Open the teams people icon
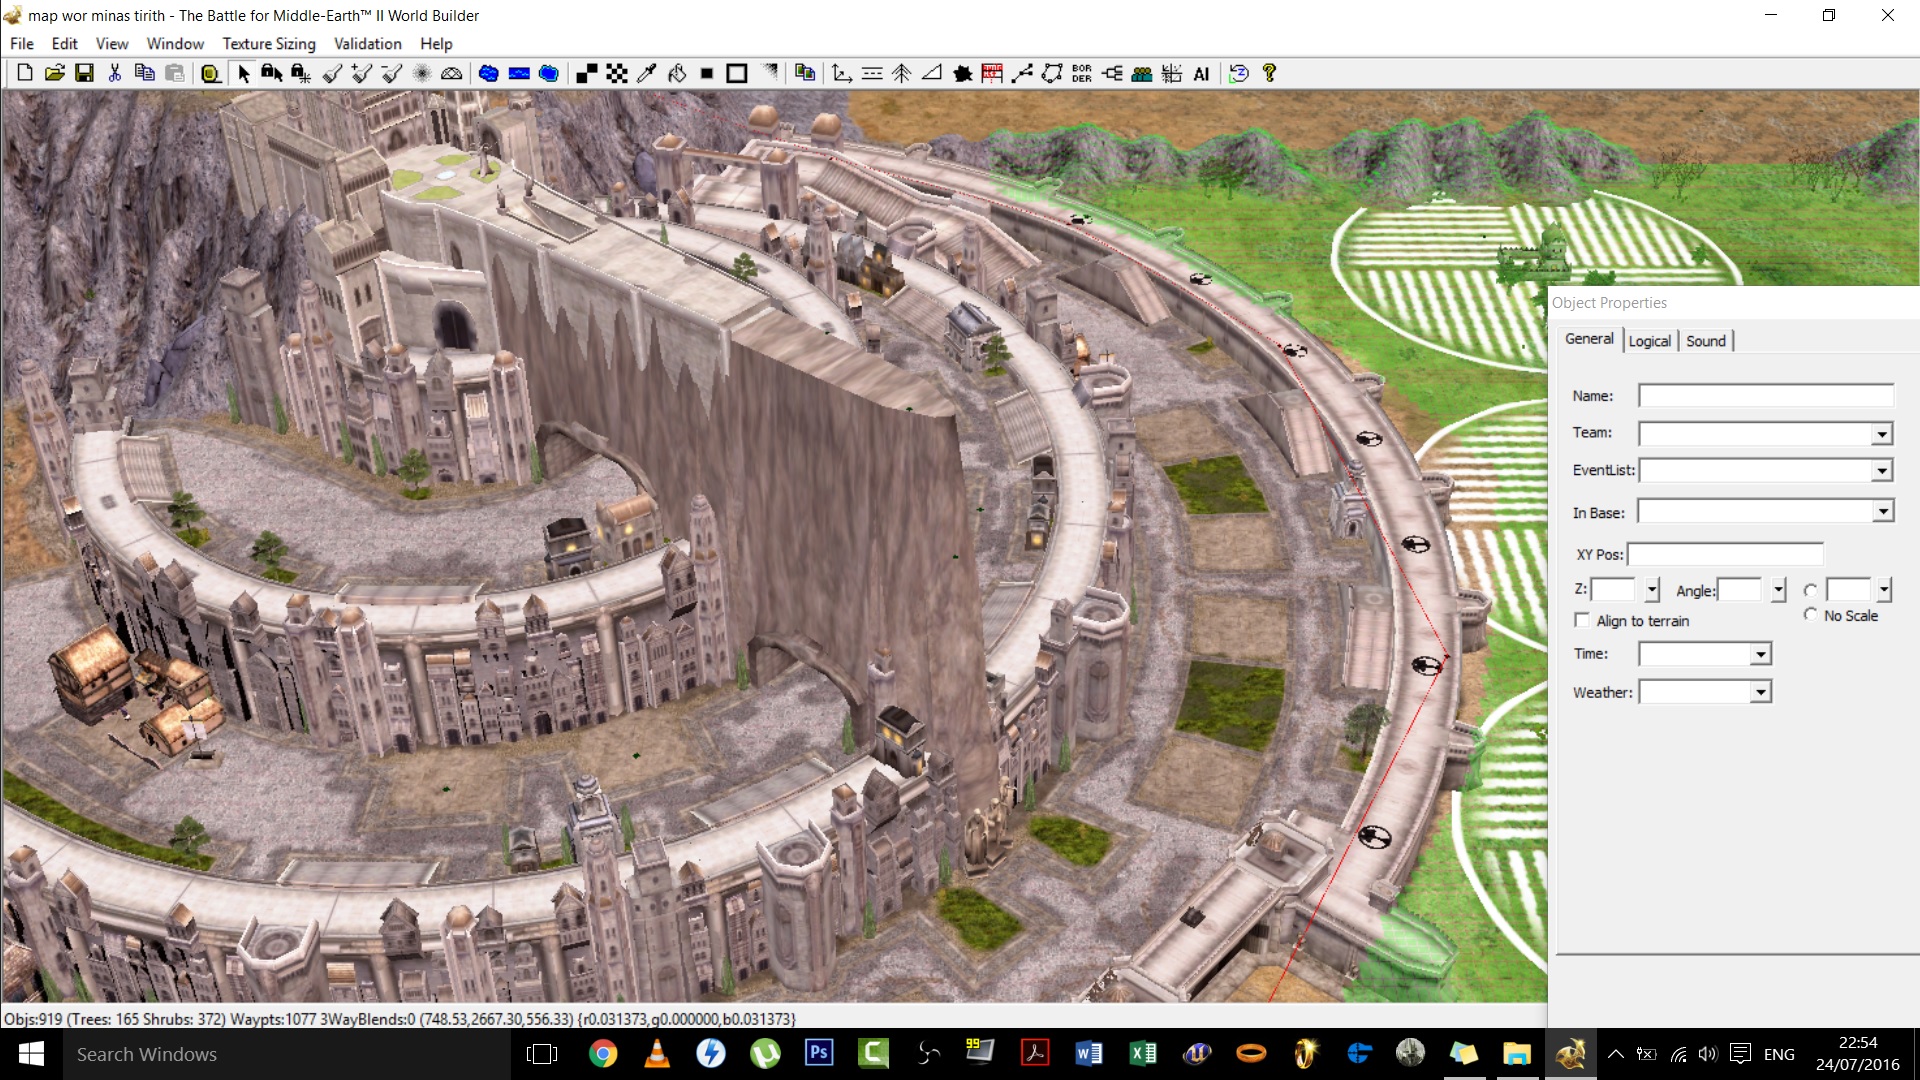1920x1080 pixels. tap(1142, 73)
